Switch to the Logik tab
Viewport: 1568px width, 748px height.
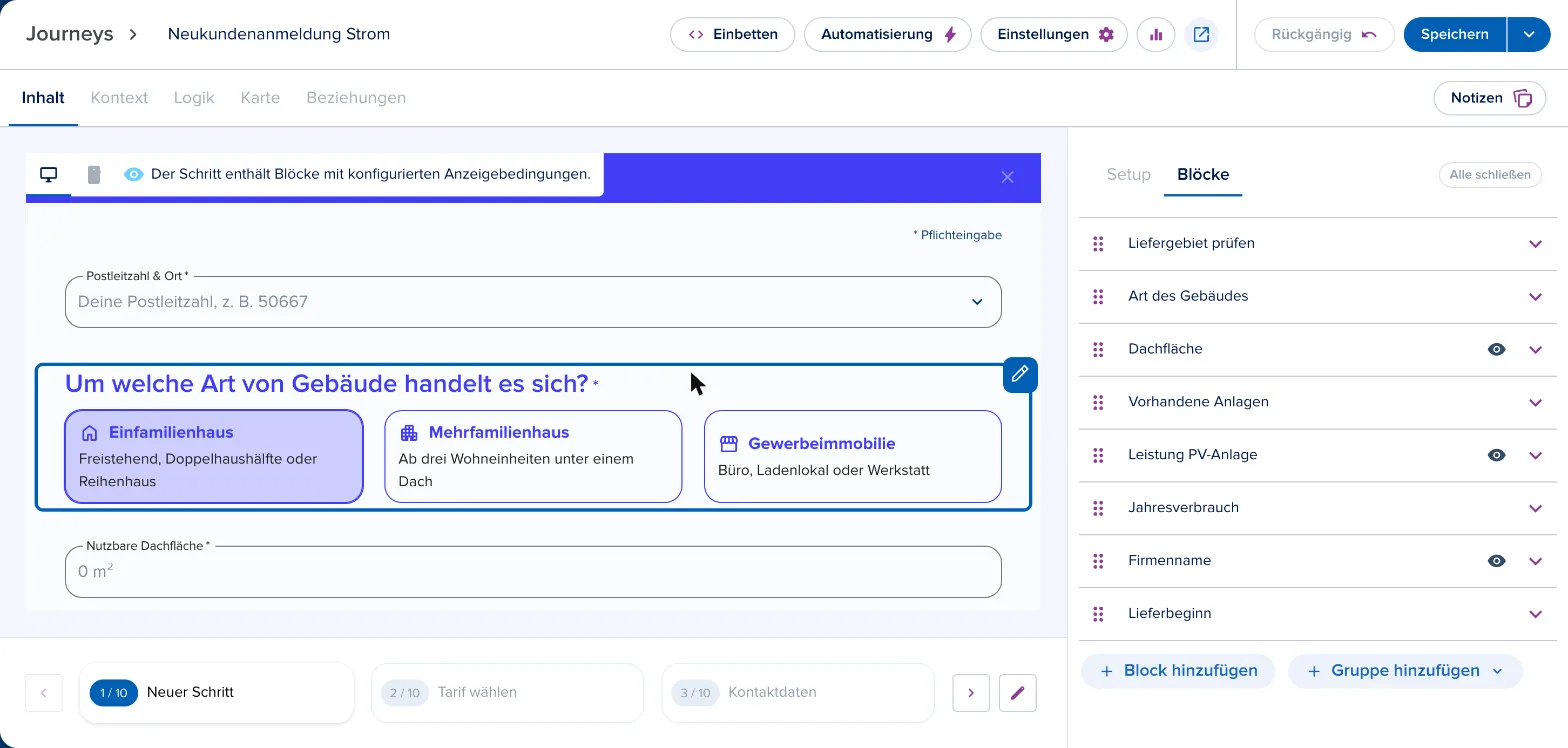click(x=194, y=98)
